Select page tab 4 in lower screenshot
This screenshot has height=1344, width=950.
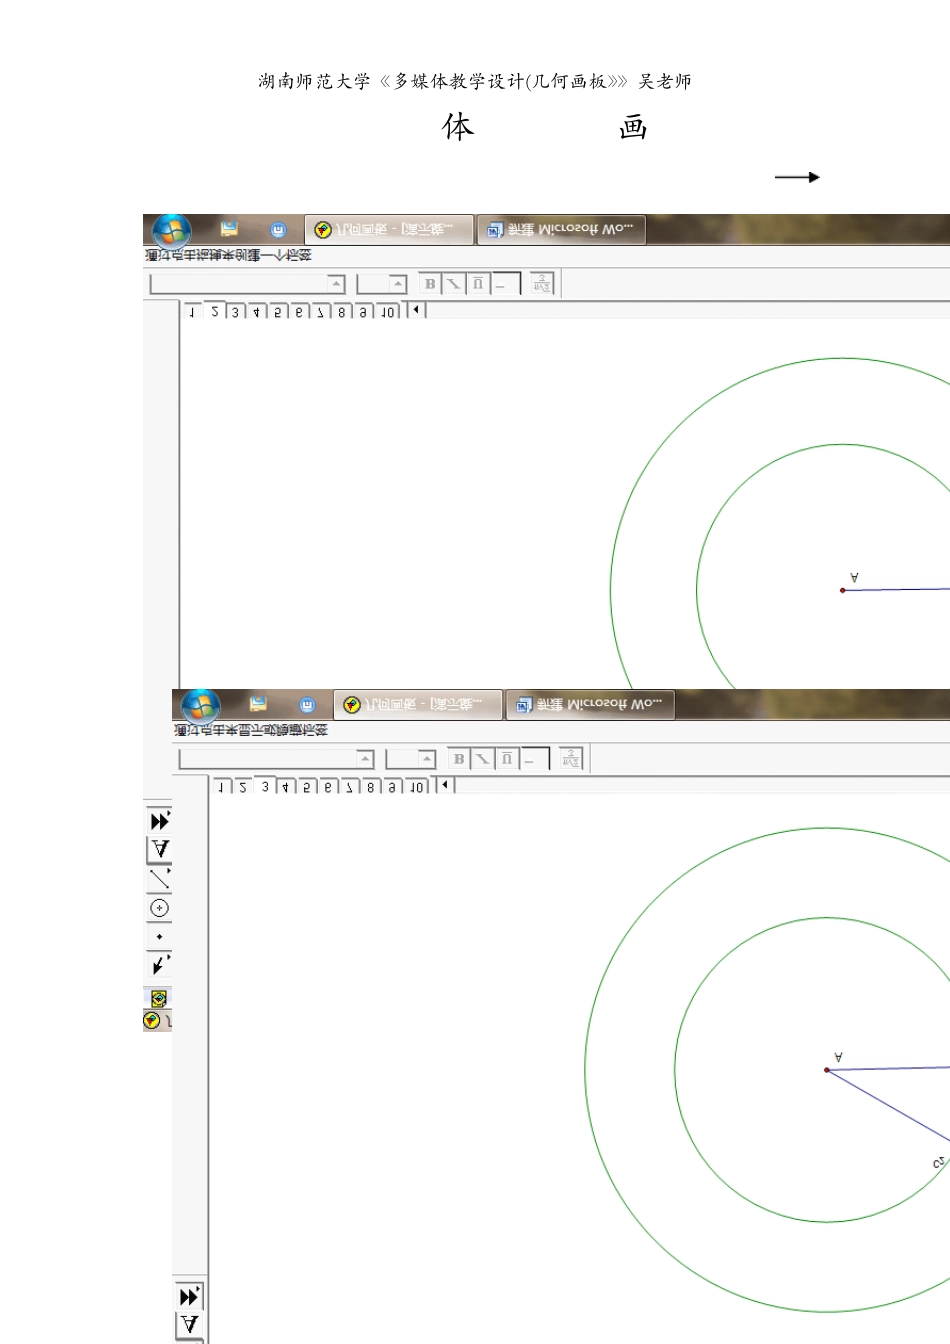286,787
